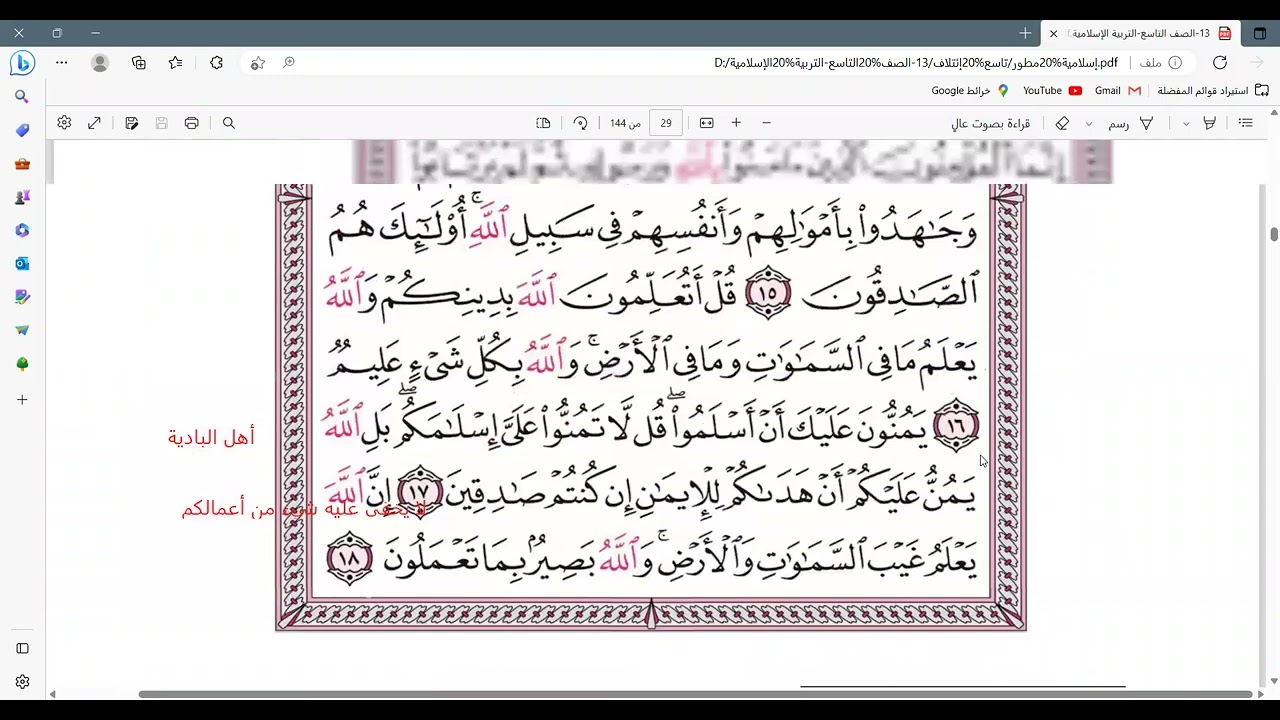1280x720 pixels.
Task: Click the vertical scrollbar thumb
Action: coord(1274,234)
